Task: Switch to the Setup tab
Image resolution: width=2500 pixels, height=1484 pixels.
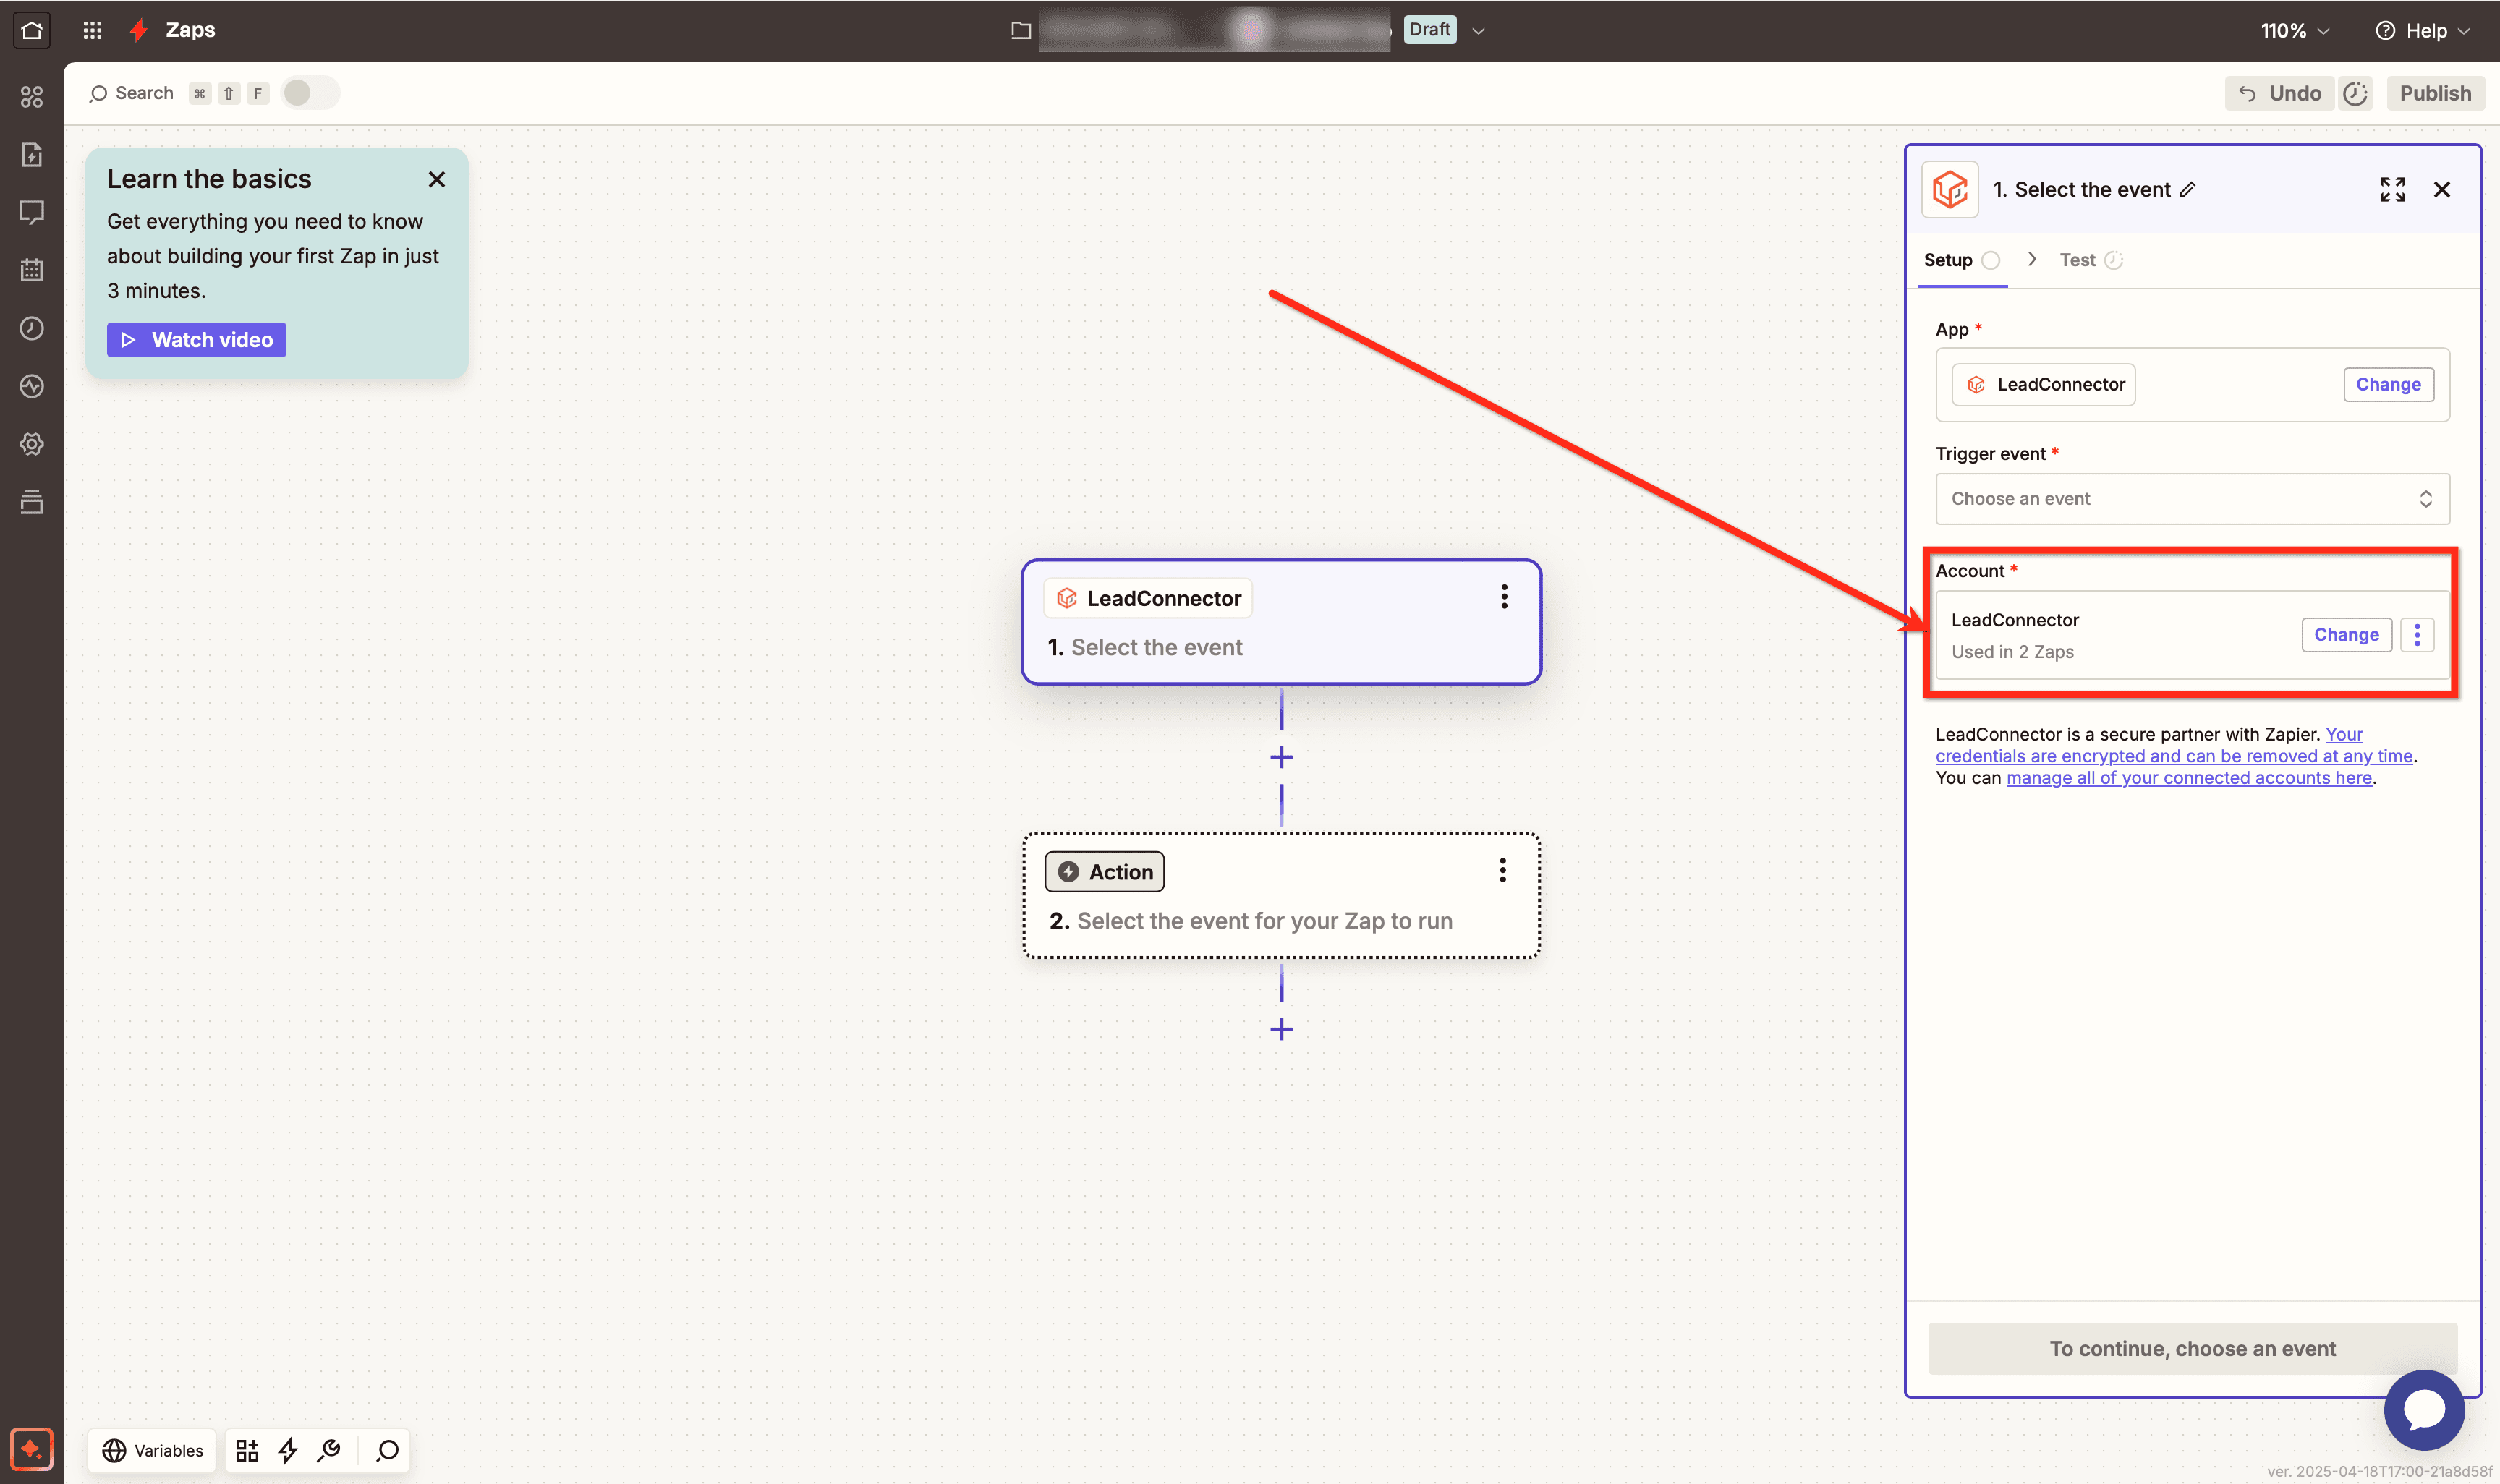Action: (x=1960, y=260)
